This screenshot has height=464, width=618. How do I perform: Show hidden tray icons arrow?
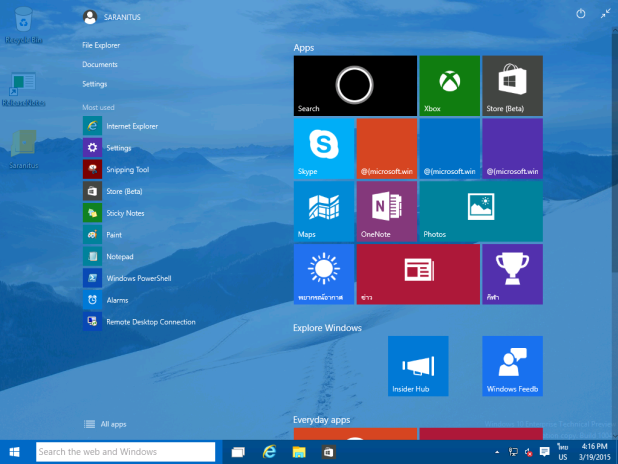[x=497, y=452]
